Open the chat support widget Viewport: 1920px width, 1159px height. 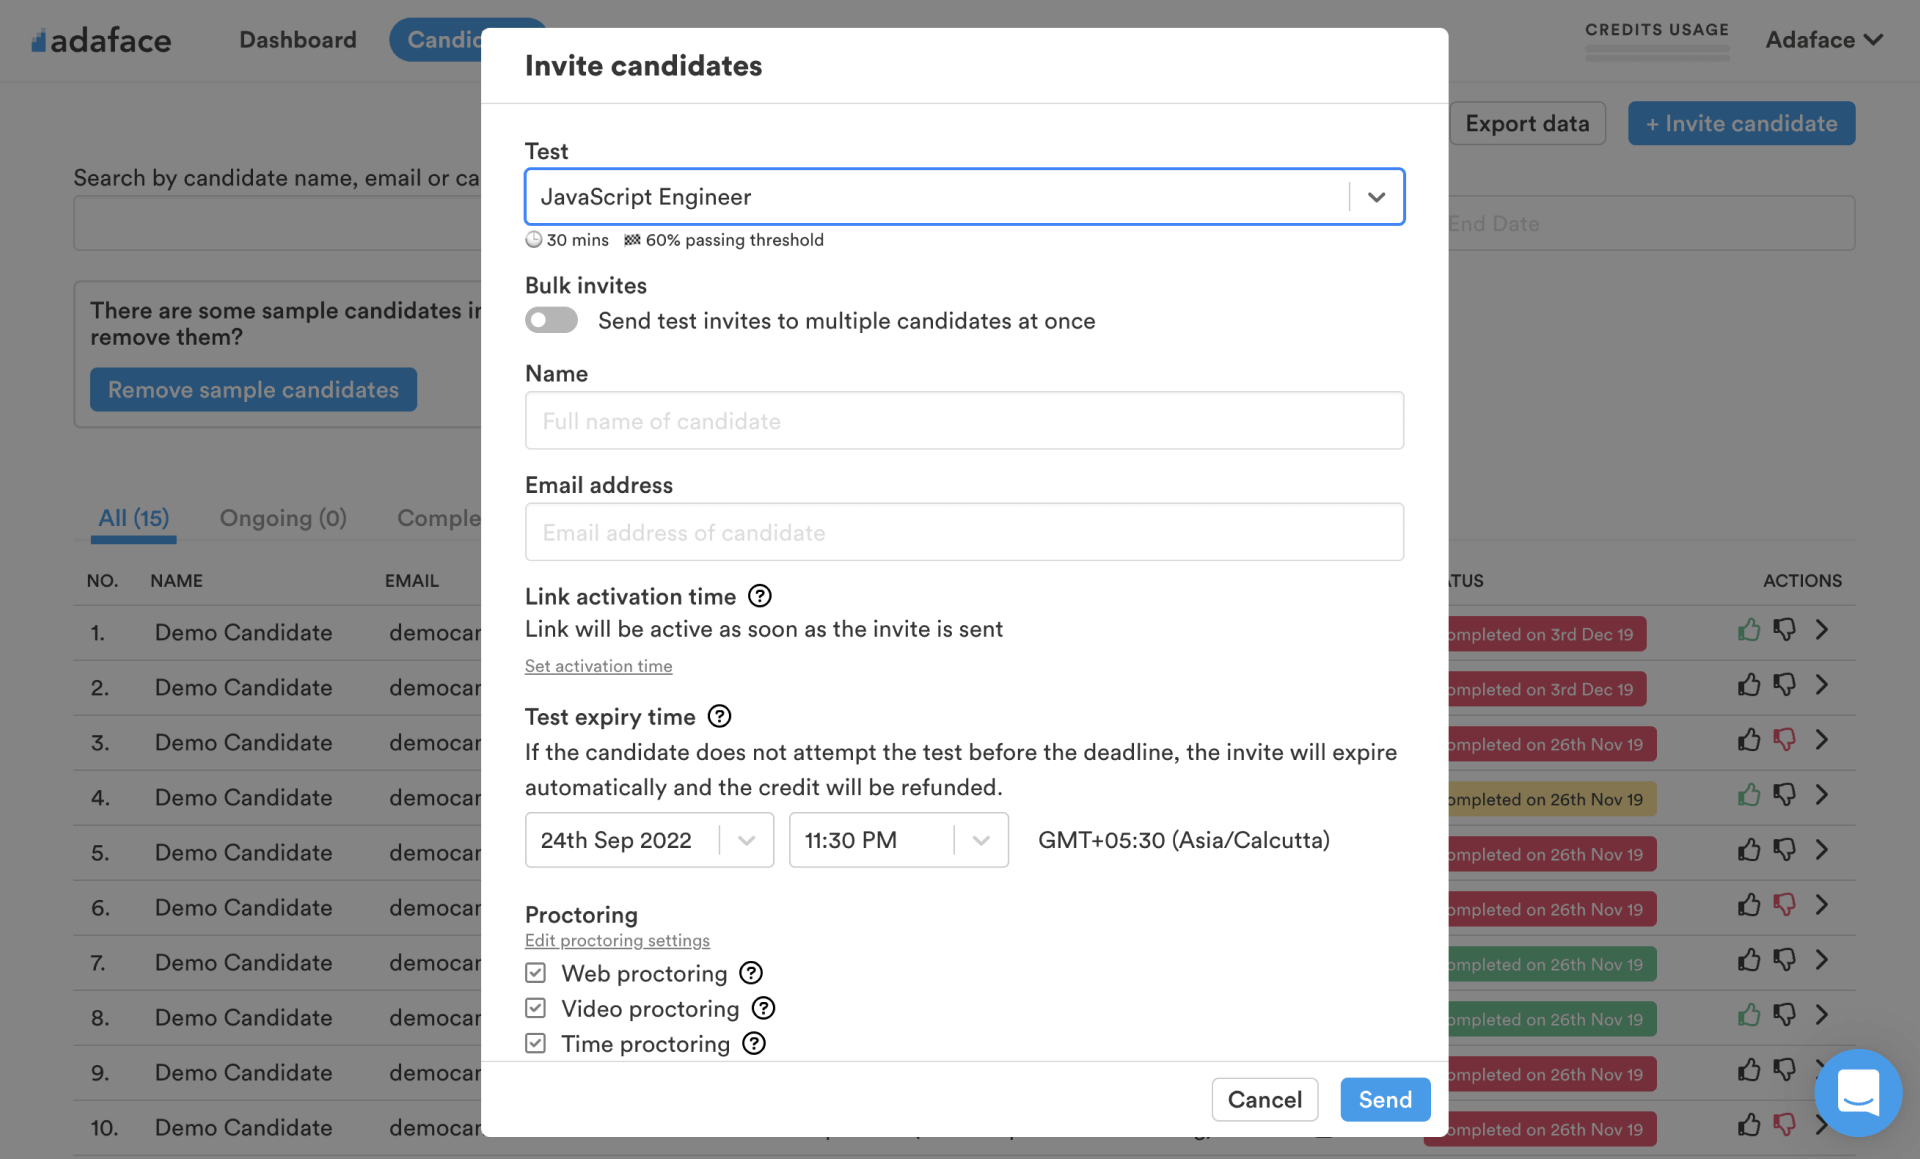[1857, 1092]
